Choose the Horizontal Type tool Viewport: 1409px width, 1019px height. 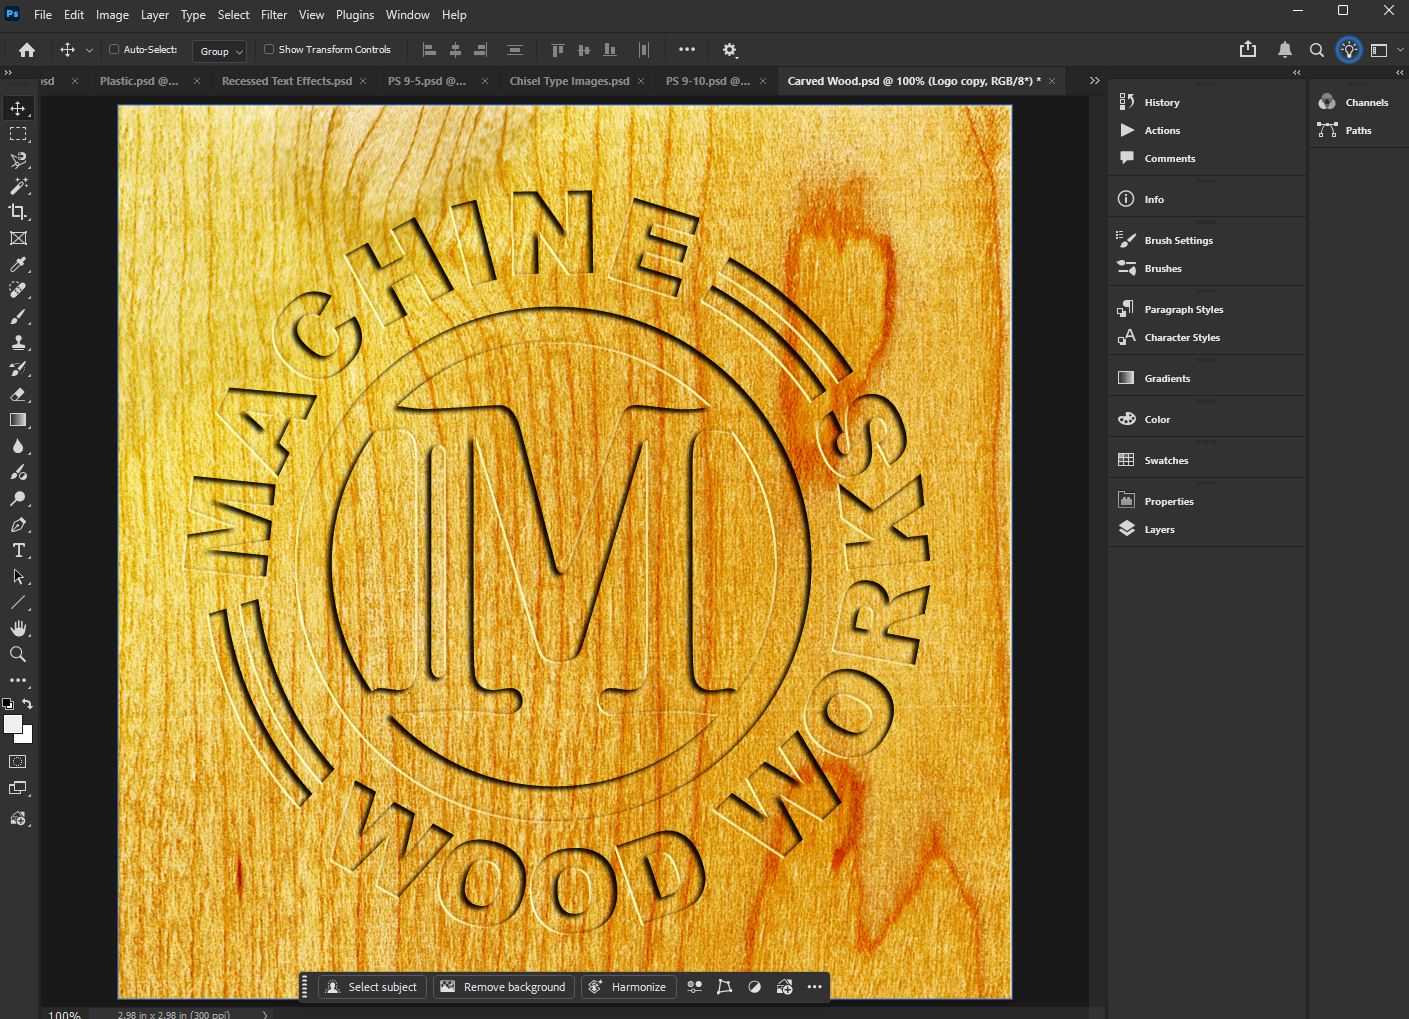pyautogui.click(x=18, y=551)
